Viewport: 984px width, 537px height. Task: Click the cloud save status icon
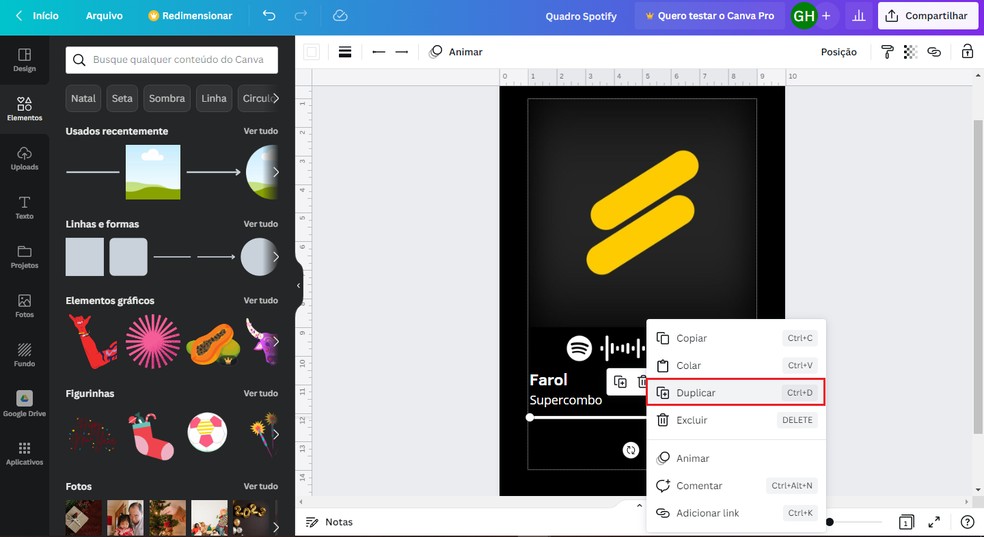[x=340, y=16]
